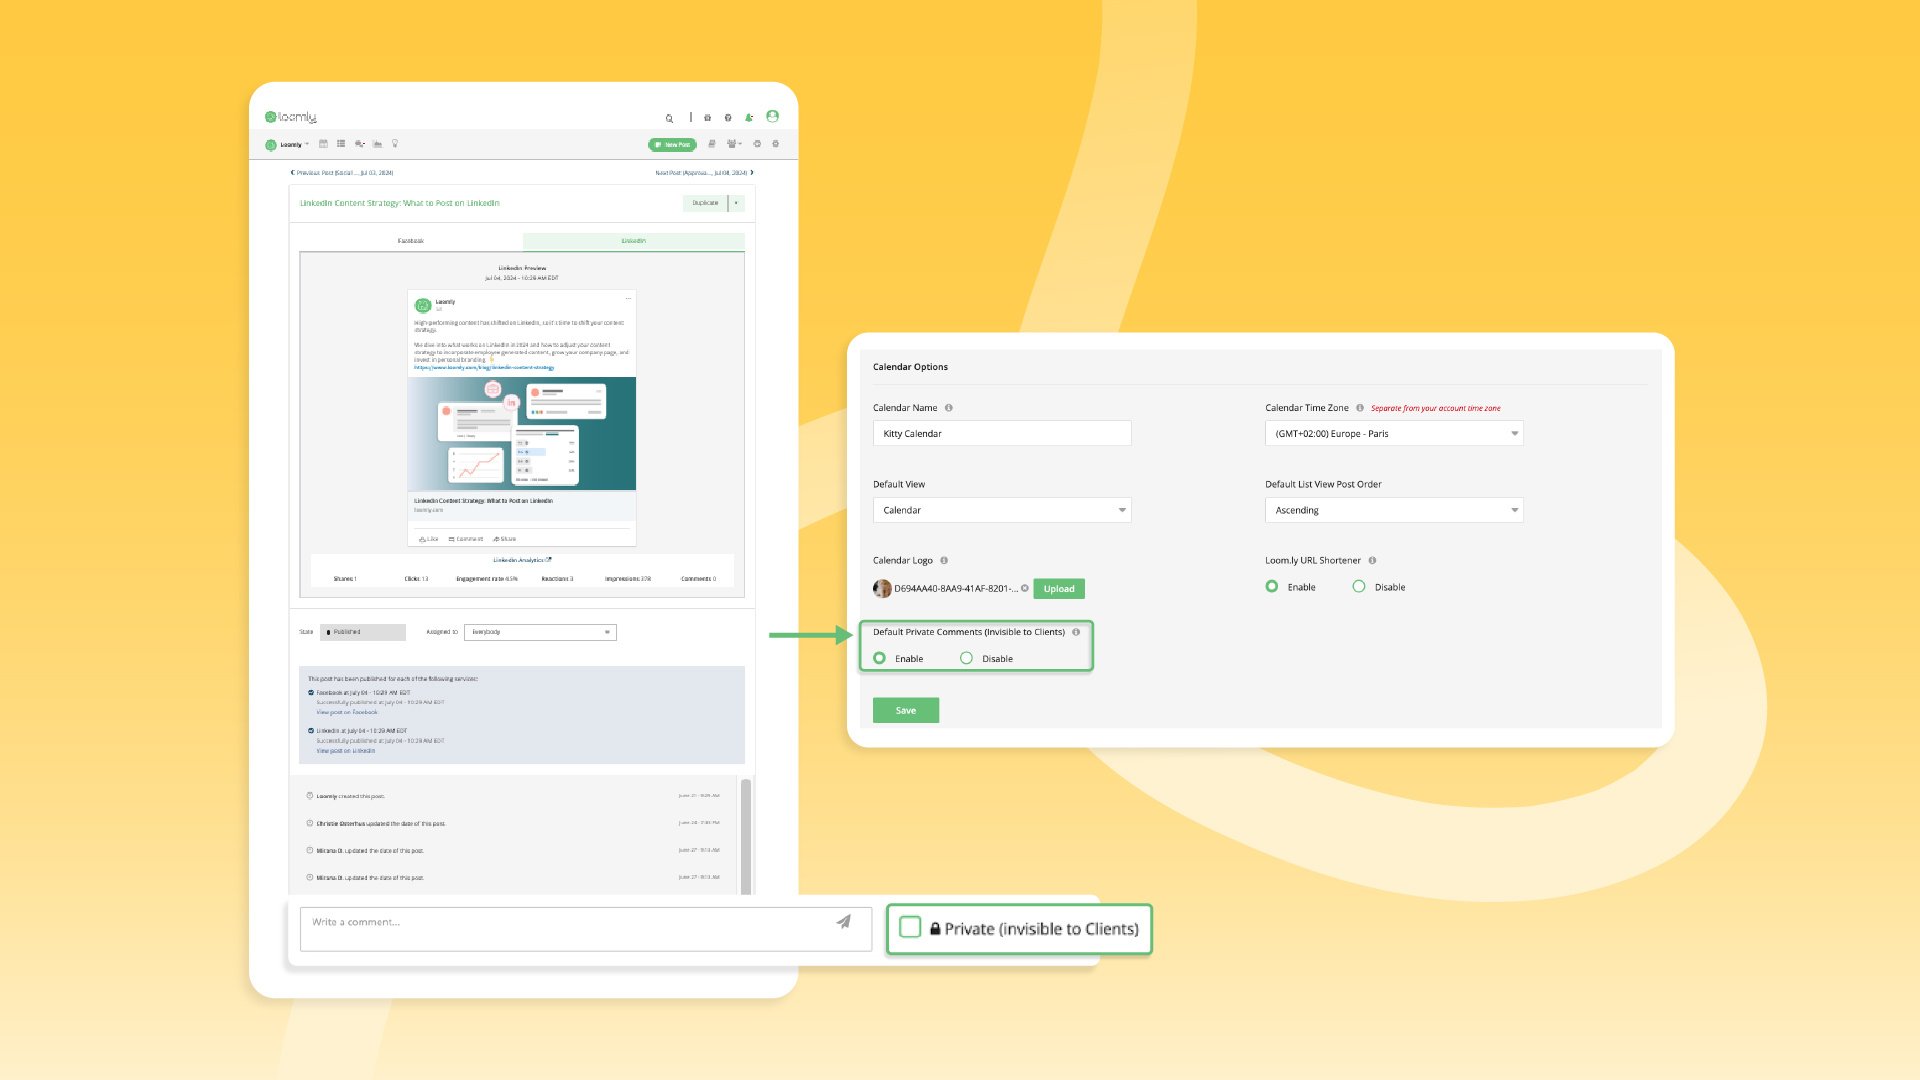Send comment with paper plane icon

point(843,922)
